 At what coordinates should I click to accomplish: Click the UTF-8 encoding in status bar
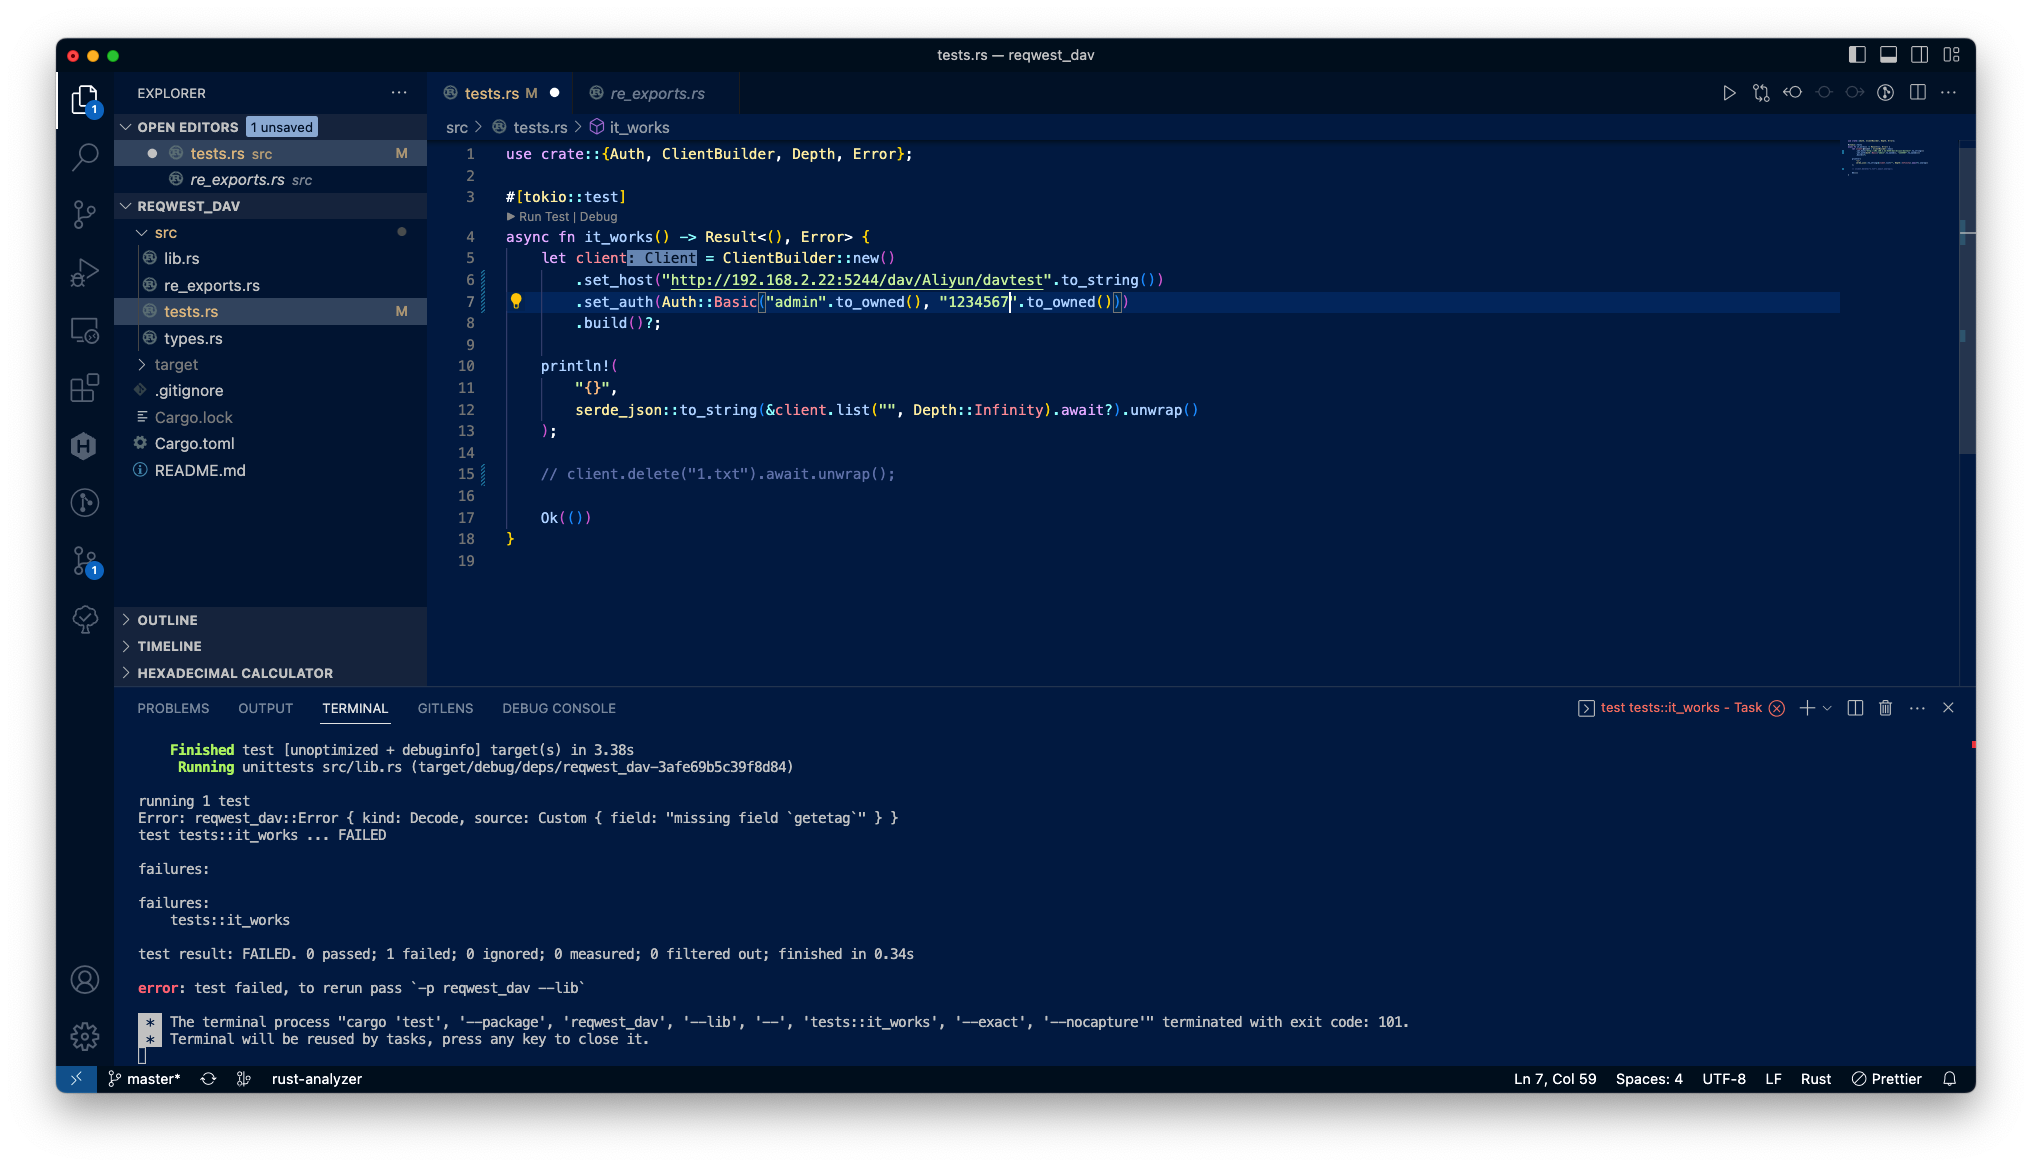tap(1724, 1079)
